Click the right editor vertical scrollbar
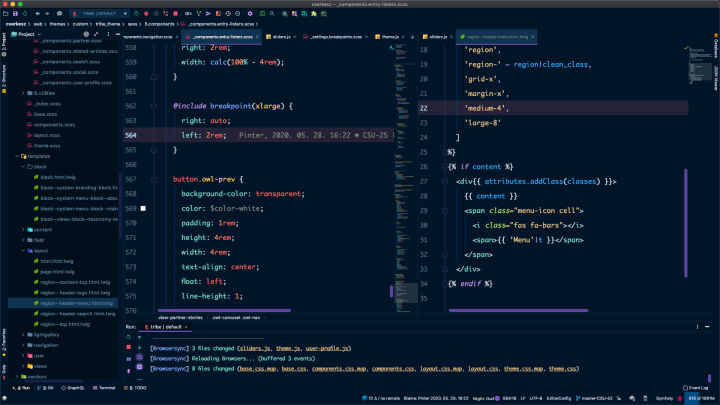Image resolution: width=720 pixels, height=405 pixels. tap(686, 223)
